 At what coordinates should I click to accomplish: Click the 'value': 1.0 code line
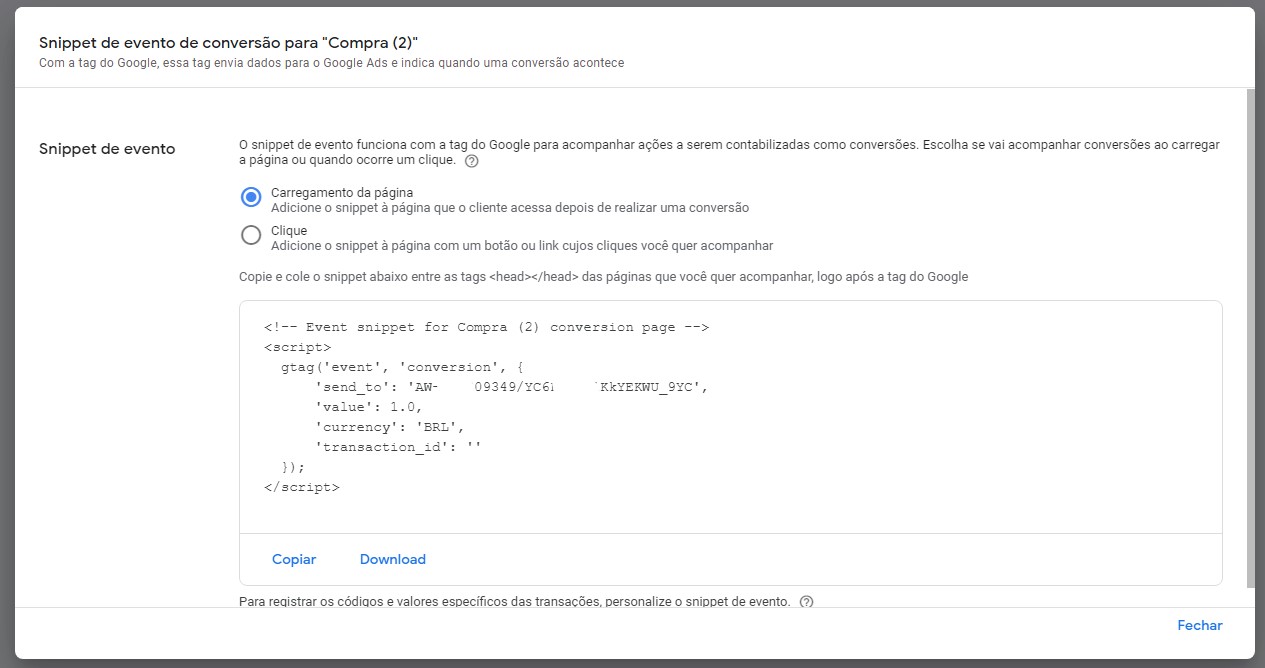click(x=369, y=407)
